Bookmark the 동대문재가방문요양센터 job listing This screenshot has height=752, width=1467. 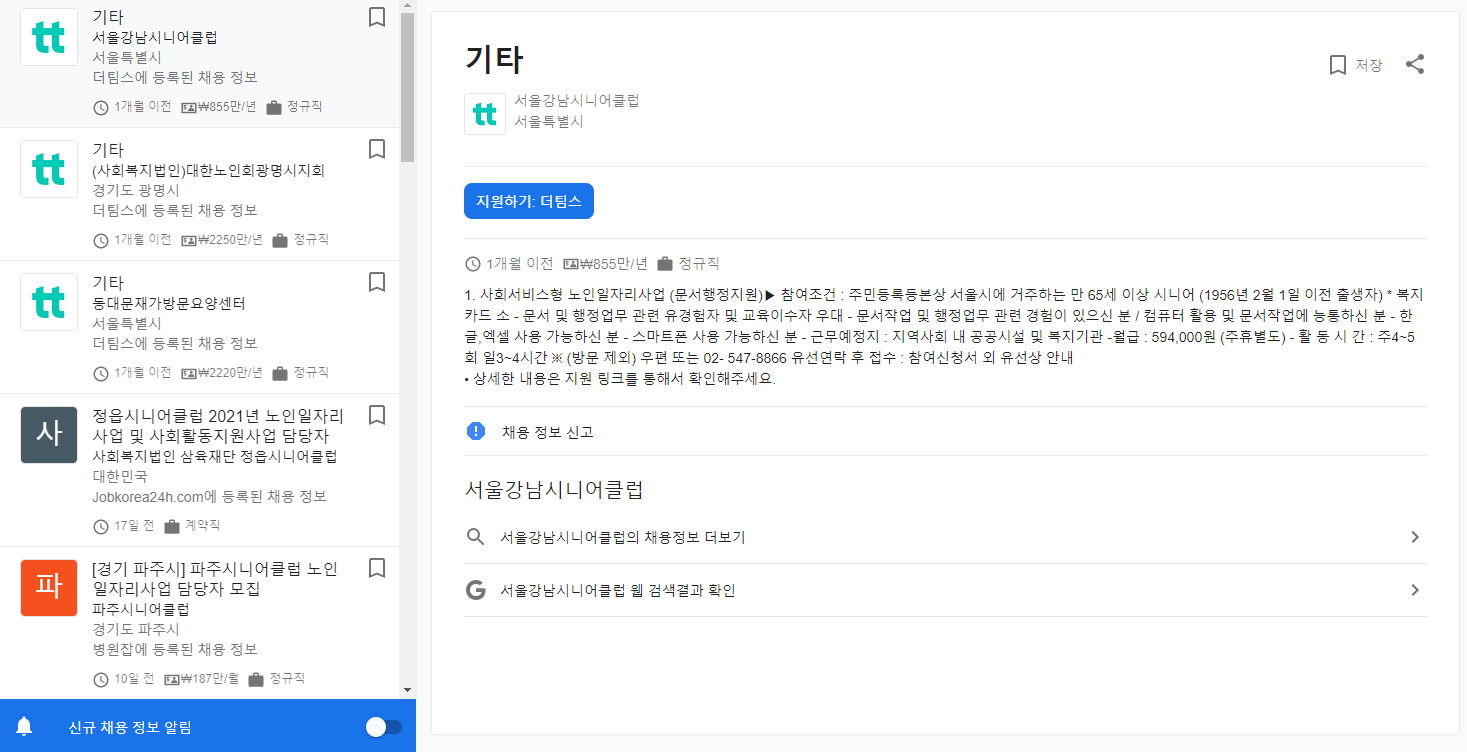(x=377, y=282)
